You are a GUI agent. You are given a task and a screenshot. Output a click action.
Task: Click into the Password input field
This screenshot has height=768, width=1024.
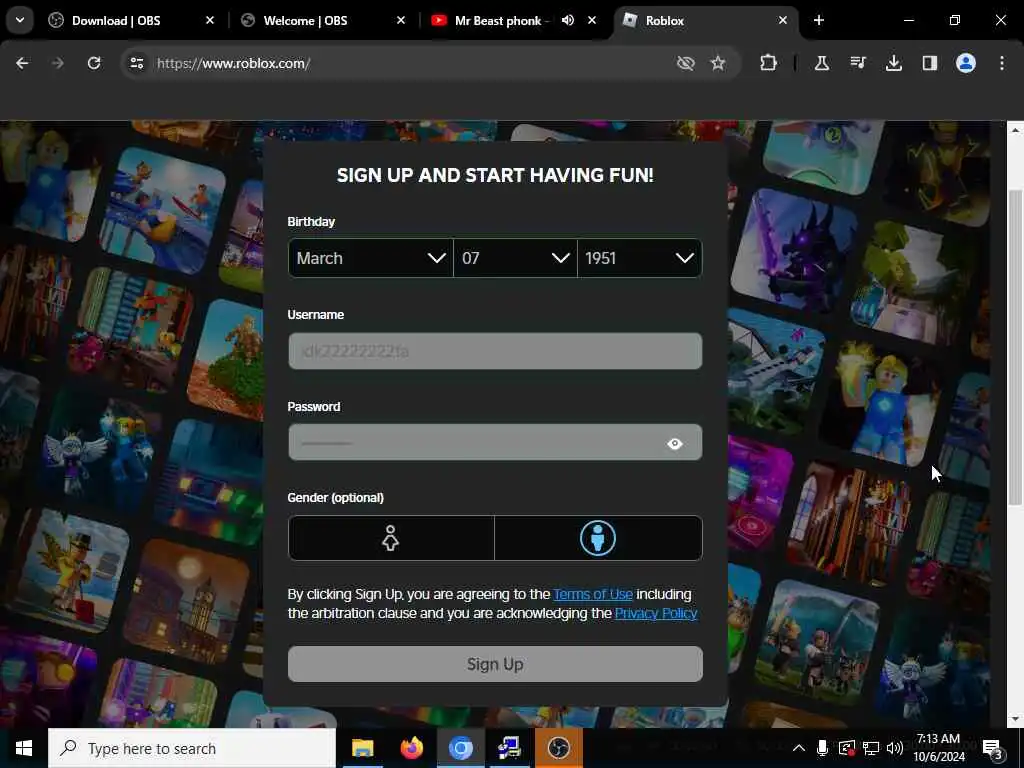(x=495, y=443)
